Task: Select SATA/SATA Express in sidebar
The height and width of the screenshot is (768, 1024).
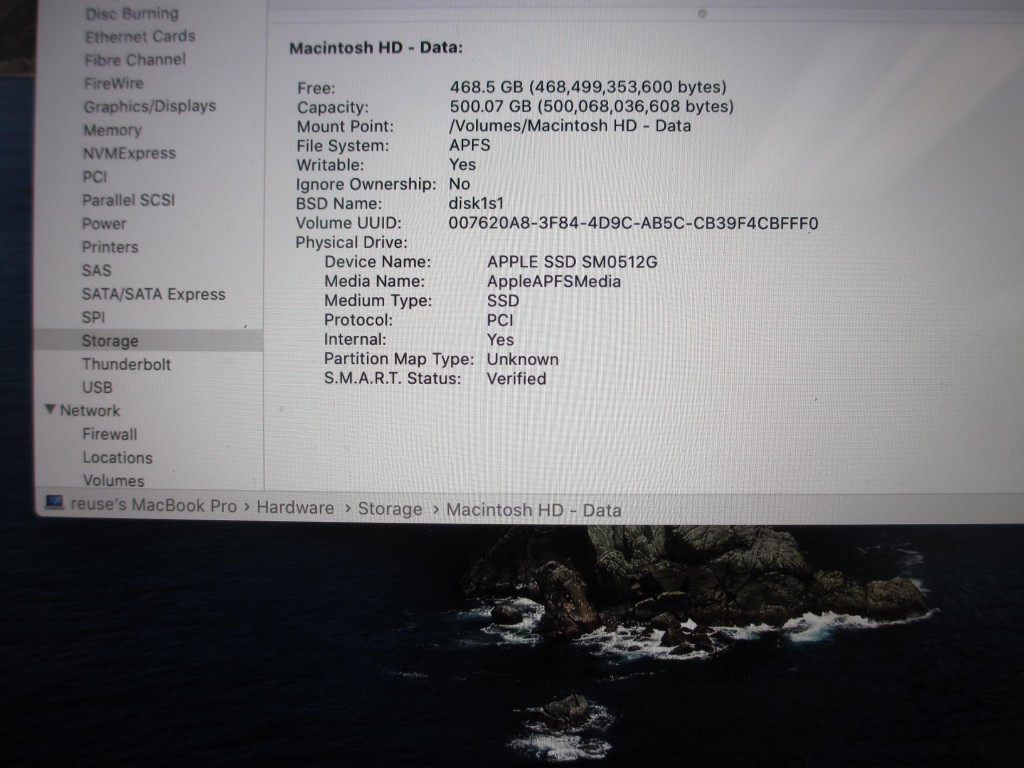Action: pyautogui.click(x=153, y=294)
